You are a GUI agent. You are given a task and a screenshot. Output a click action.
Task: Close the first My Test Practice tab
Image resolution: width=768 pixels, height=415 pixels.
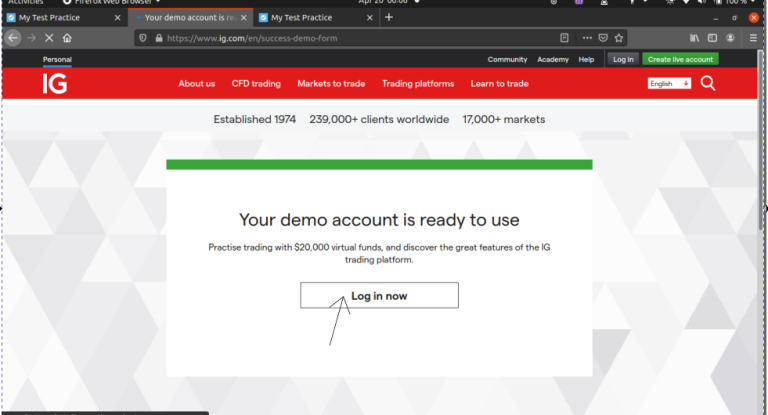coord(118,18)
